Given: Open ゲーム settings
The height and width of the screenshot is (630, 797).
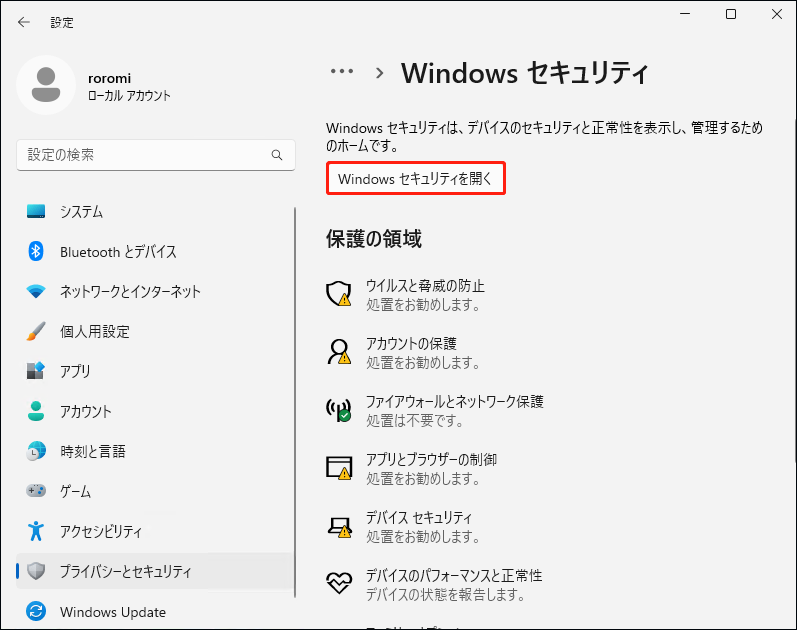Looking at the screenshot, I should (155, 491).
